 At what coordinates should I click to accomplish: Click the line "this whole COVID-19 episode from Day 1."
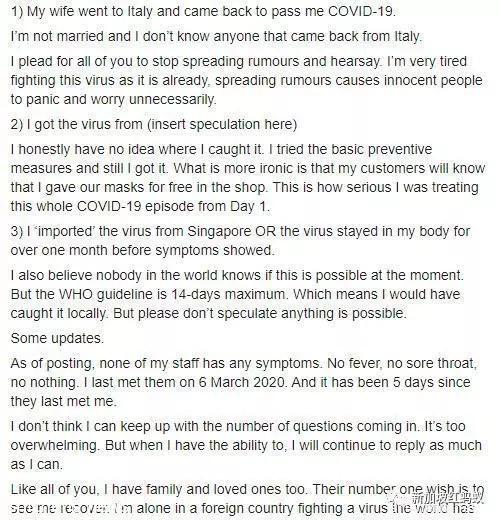(140, 206)
